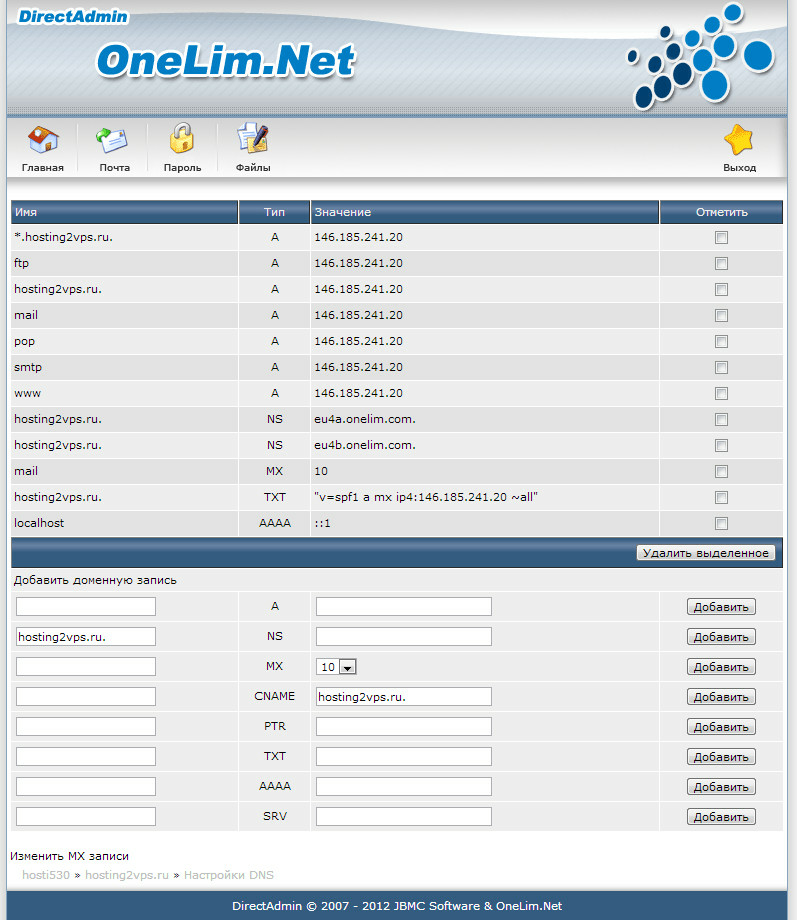
Task: Focus the TXT record value field
Action: [404, 757]
